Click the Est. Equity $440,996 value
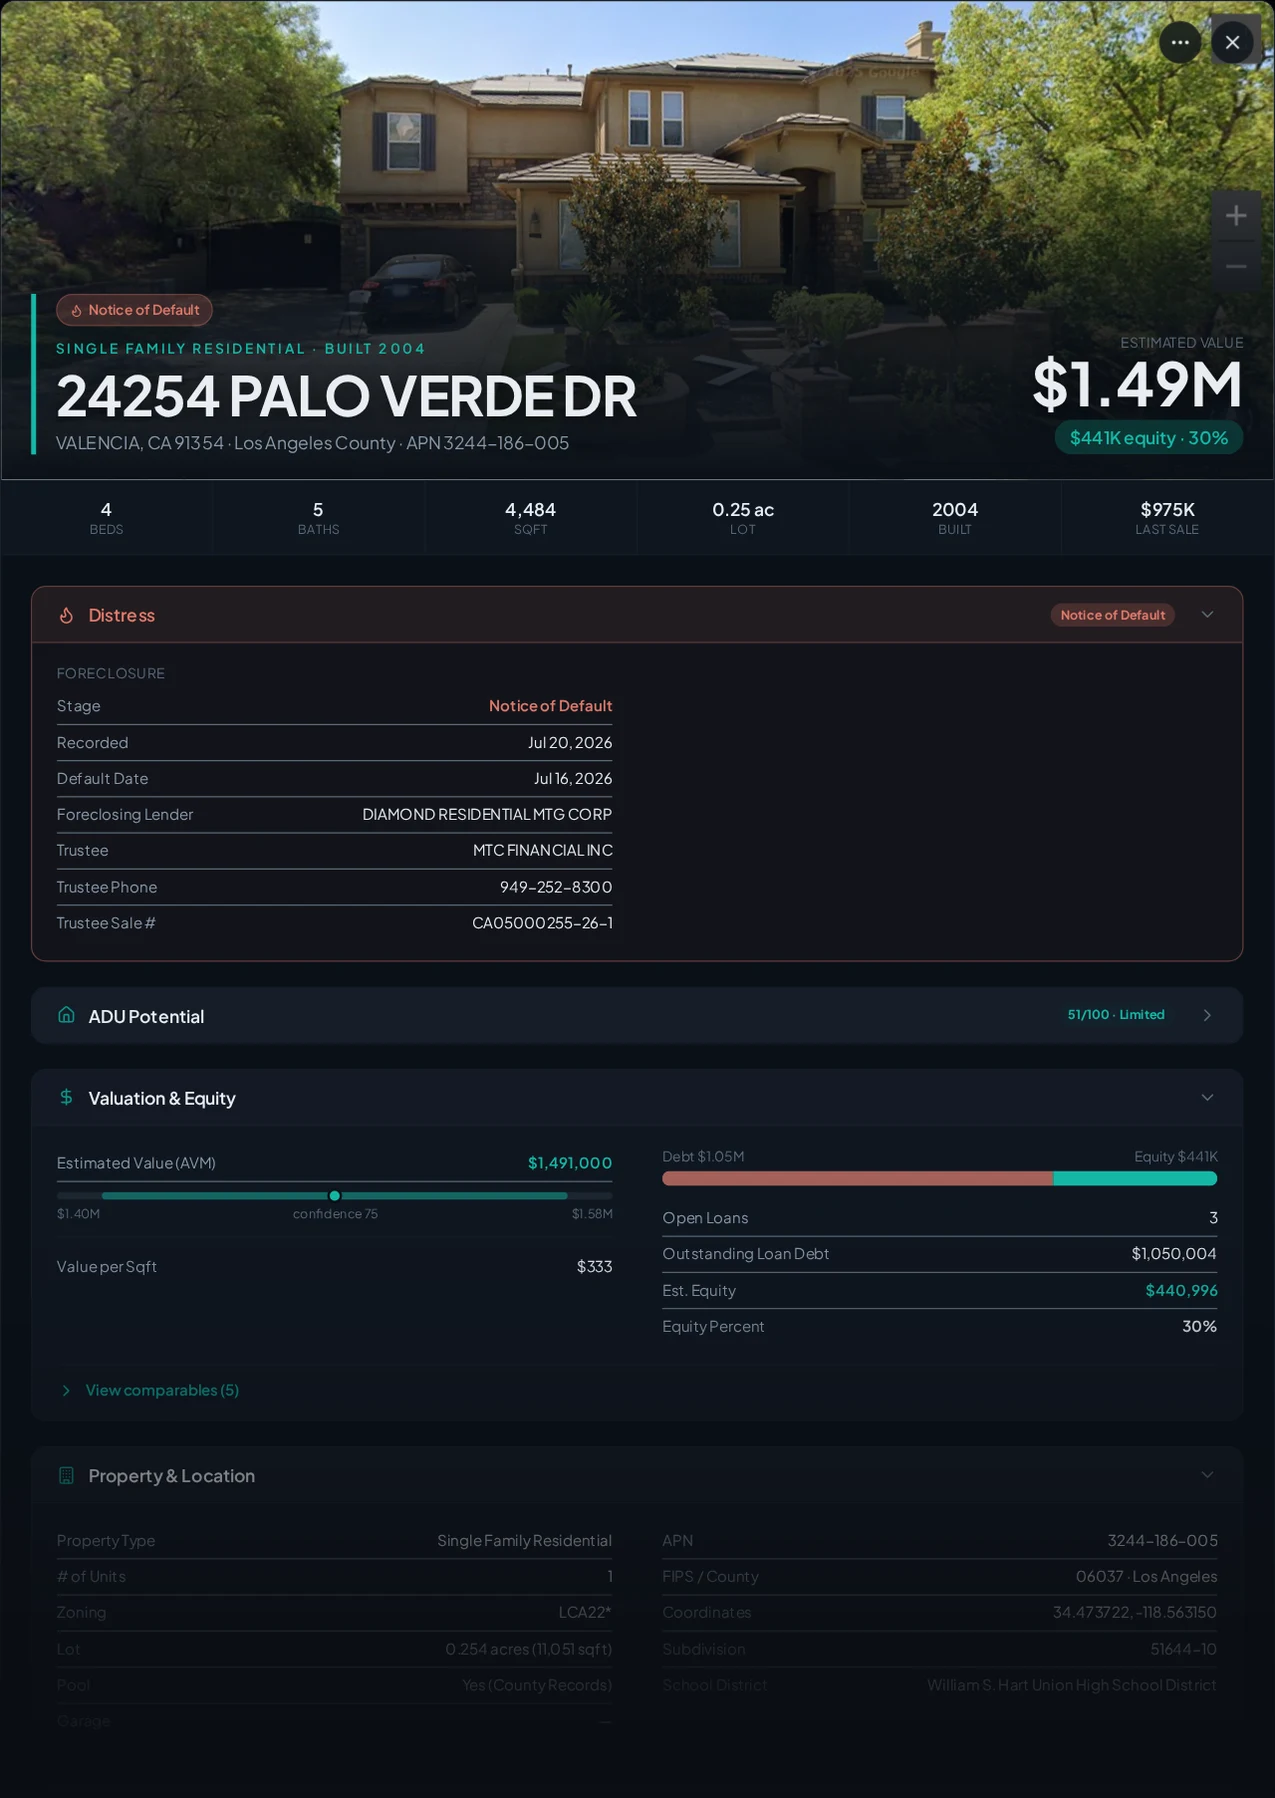Viewport: 1275px width, 1798px height. [x=1181, y=1291]
